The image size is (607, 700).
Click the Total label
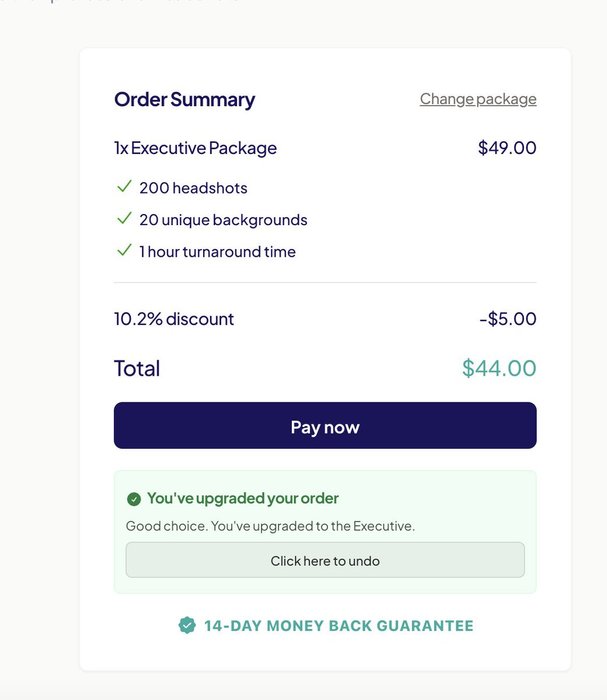click(x=137, y=368)
